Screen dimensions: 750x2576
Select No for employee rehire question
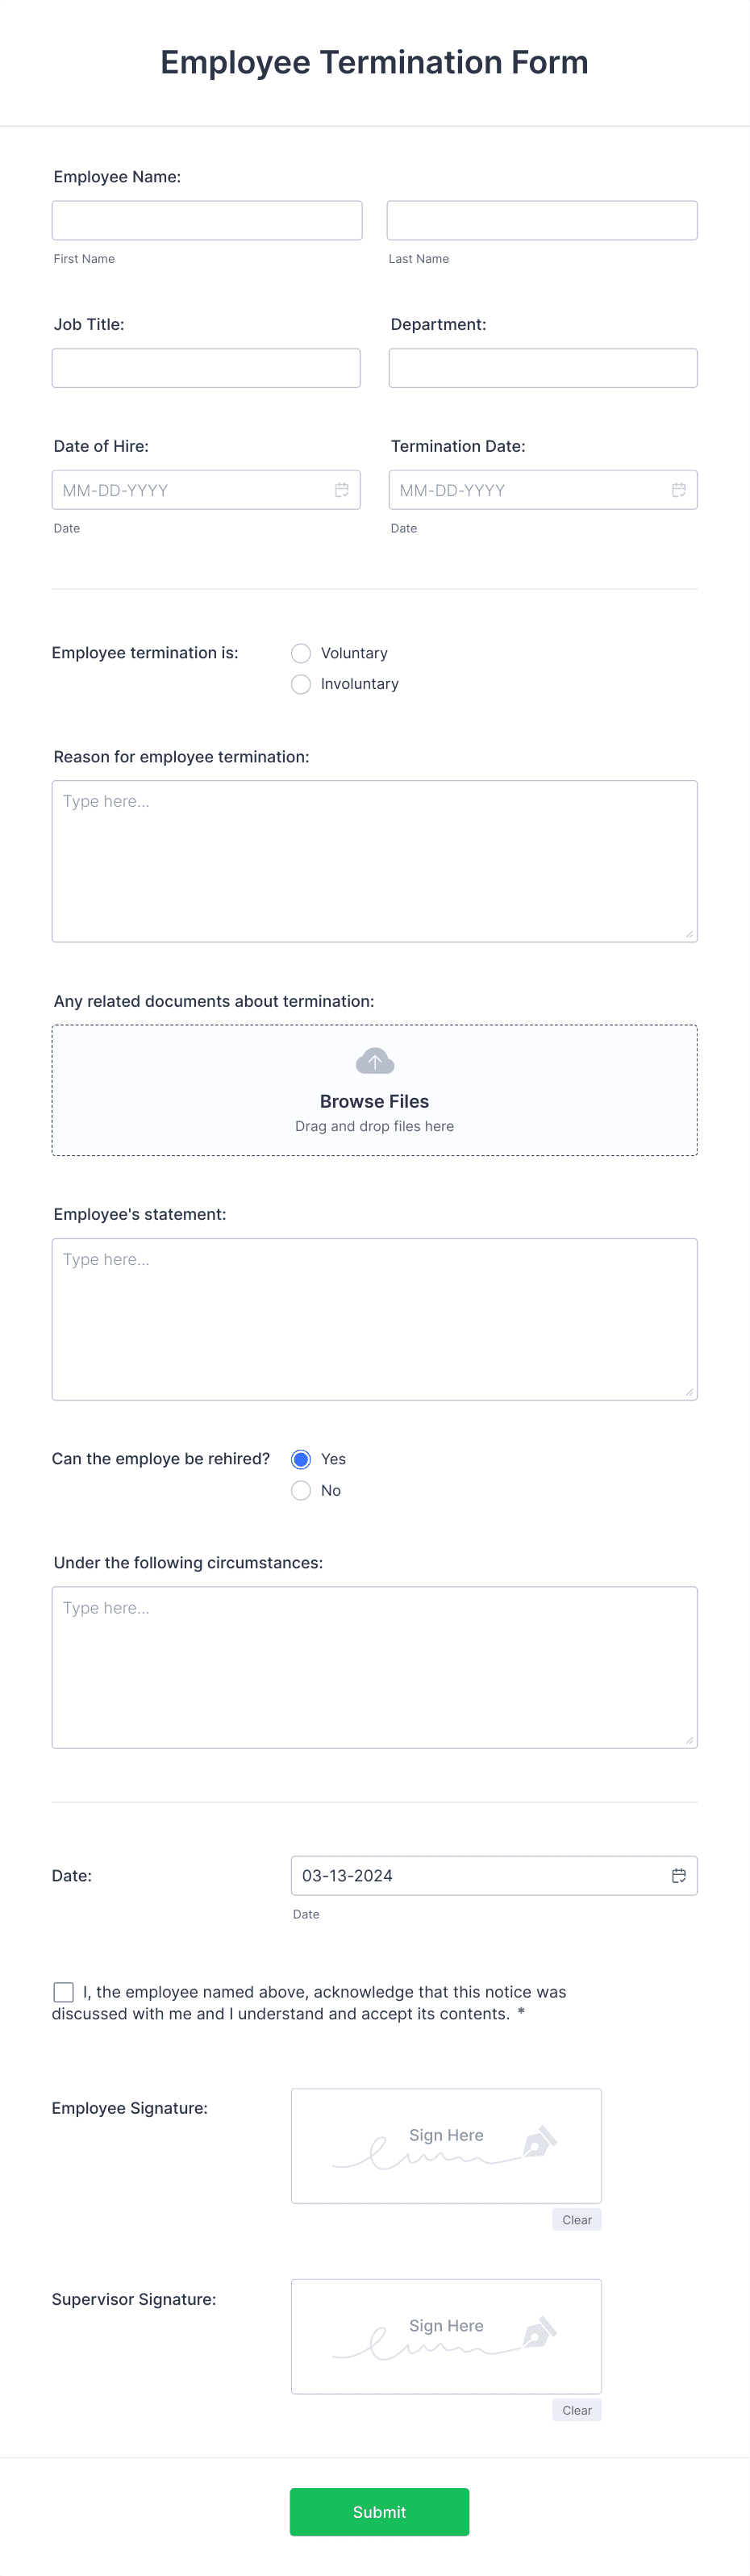coord(301,1490)
